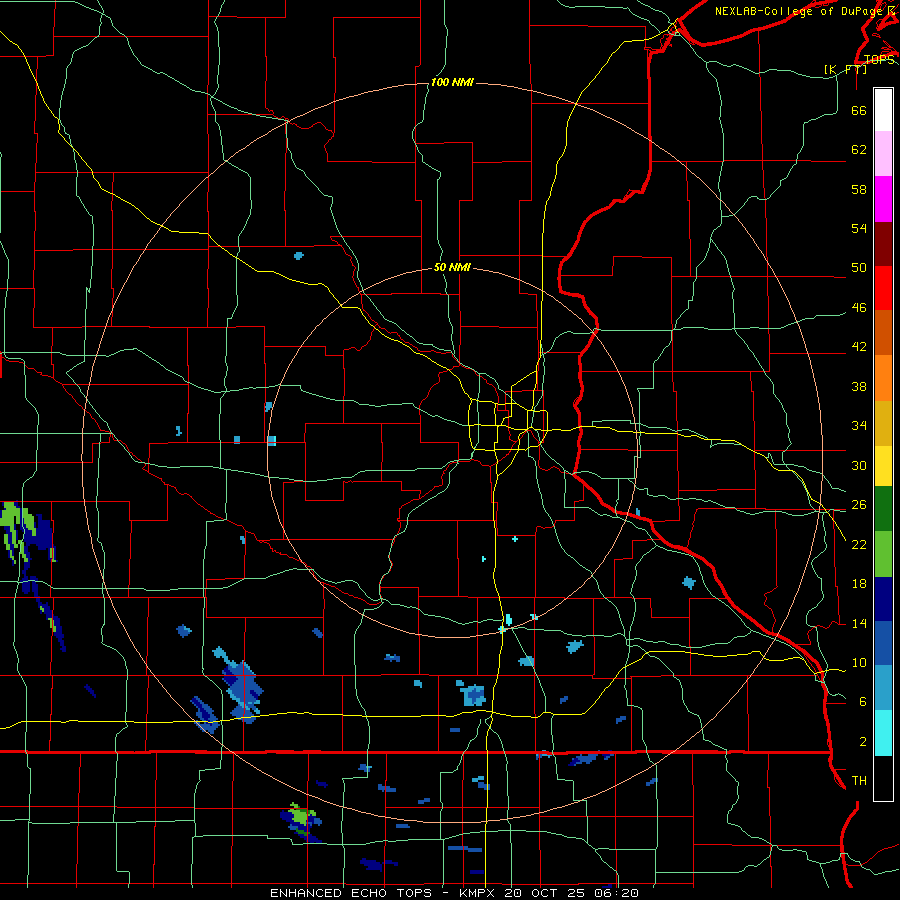Click the "ENHANCED ECHO TOPS" caption text
The image size is (900, 900).
point(351,893)
